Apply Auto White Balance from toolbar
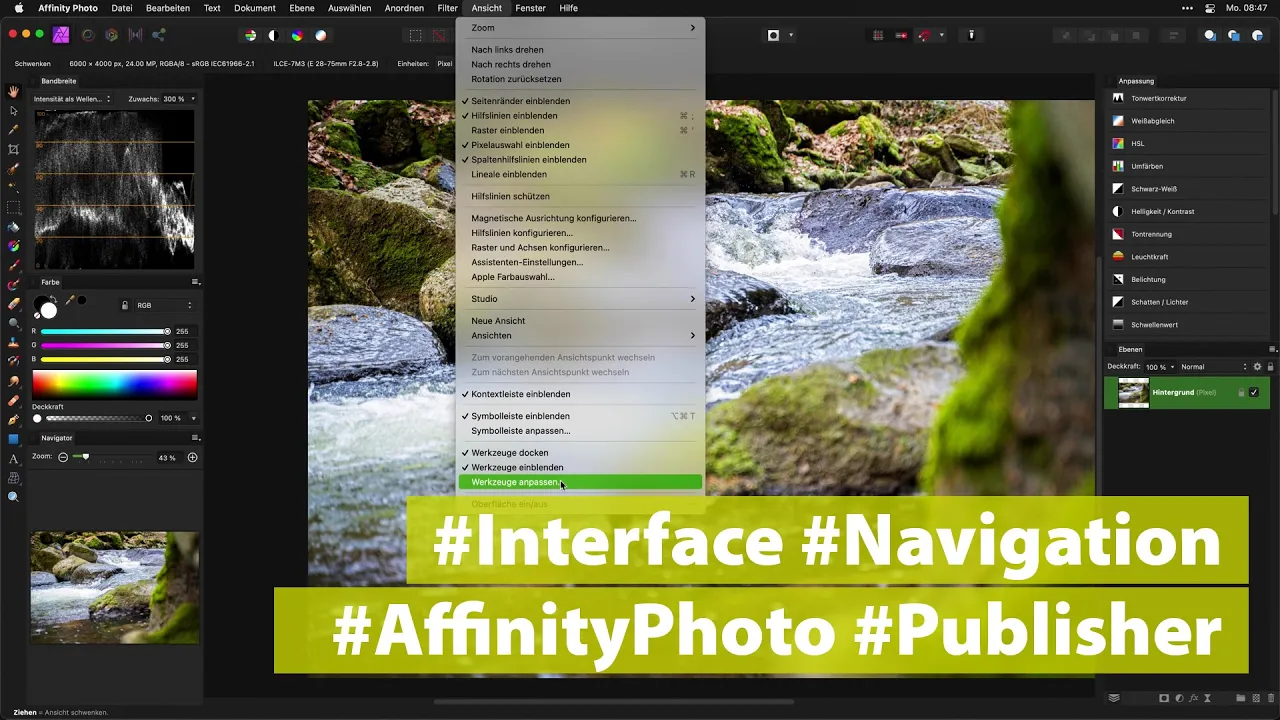The image size is (1280, 720). [321, 35]
